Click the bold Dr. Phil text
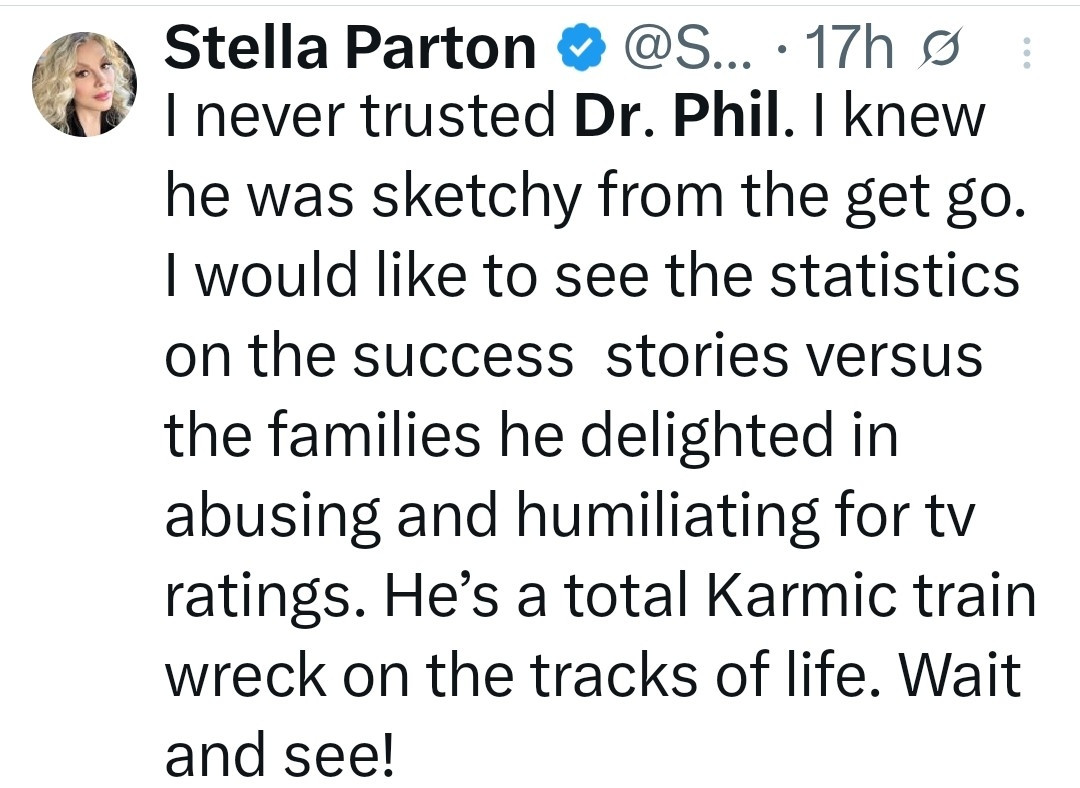 (678, 115)
